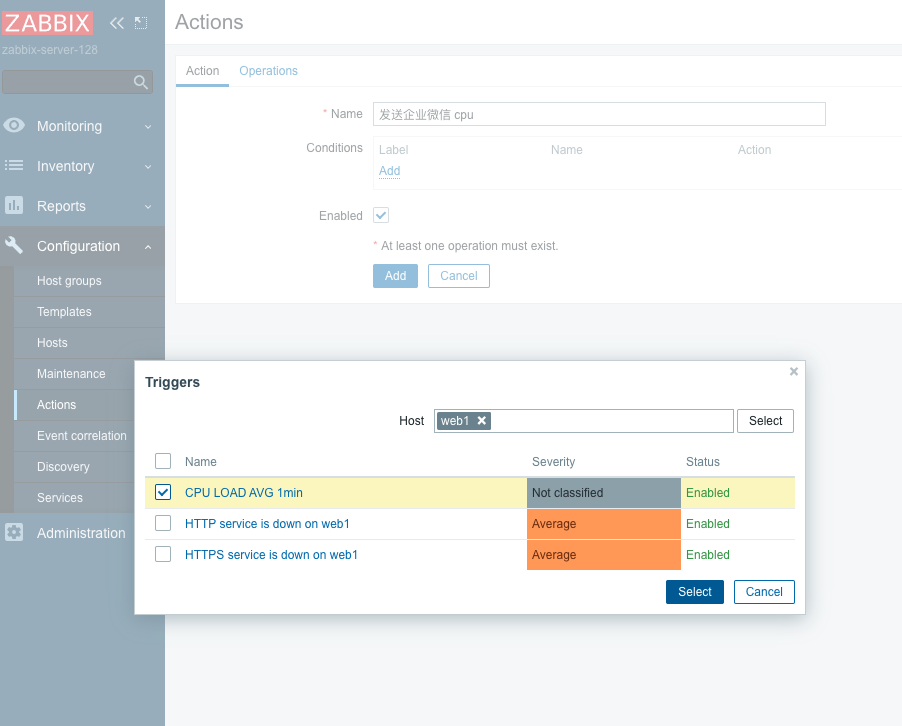Viewport: 902px width, 726px height.
Task: Toggle kiosk mode sidebar icon
Action: coord(141,23)
